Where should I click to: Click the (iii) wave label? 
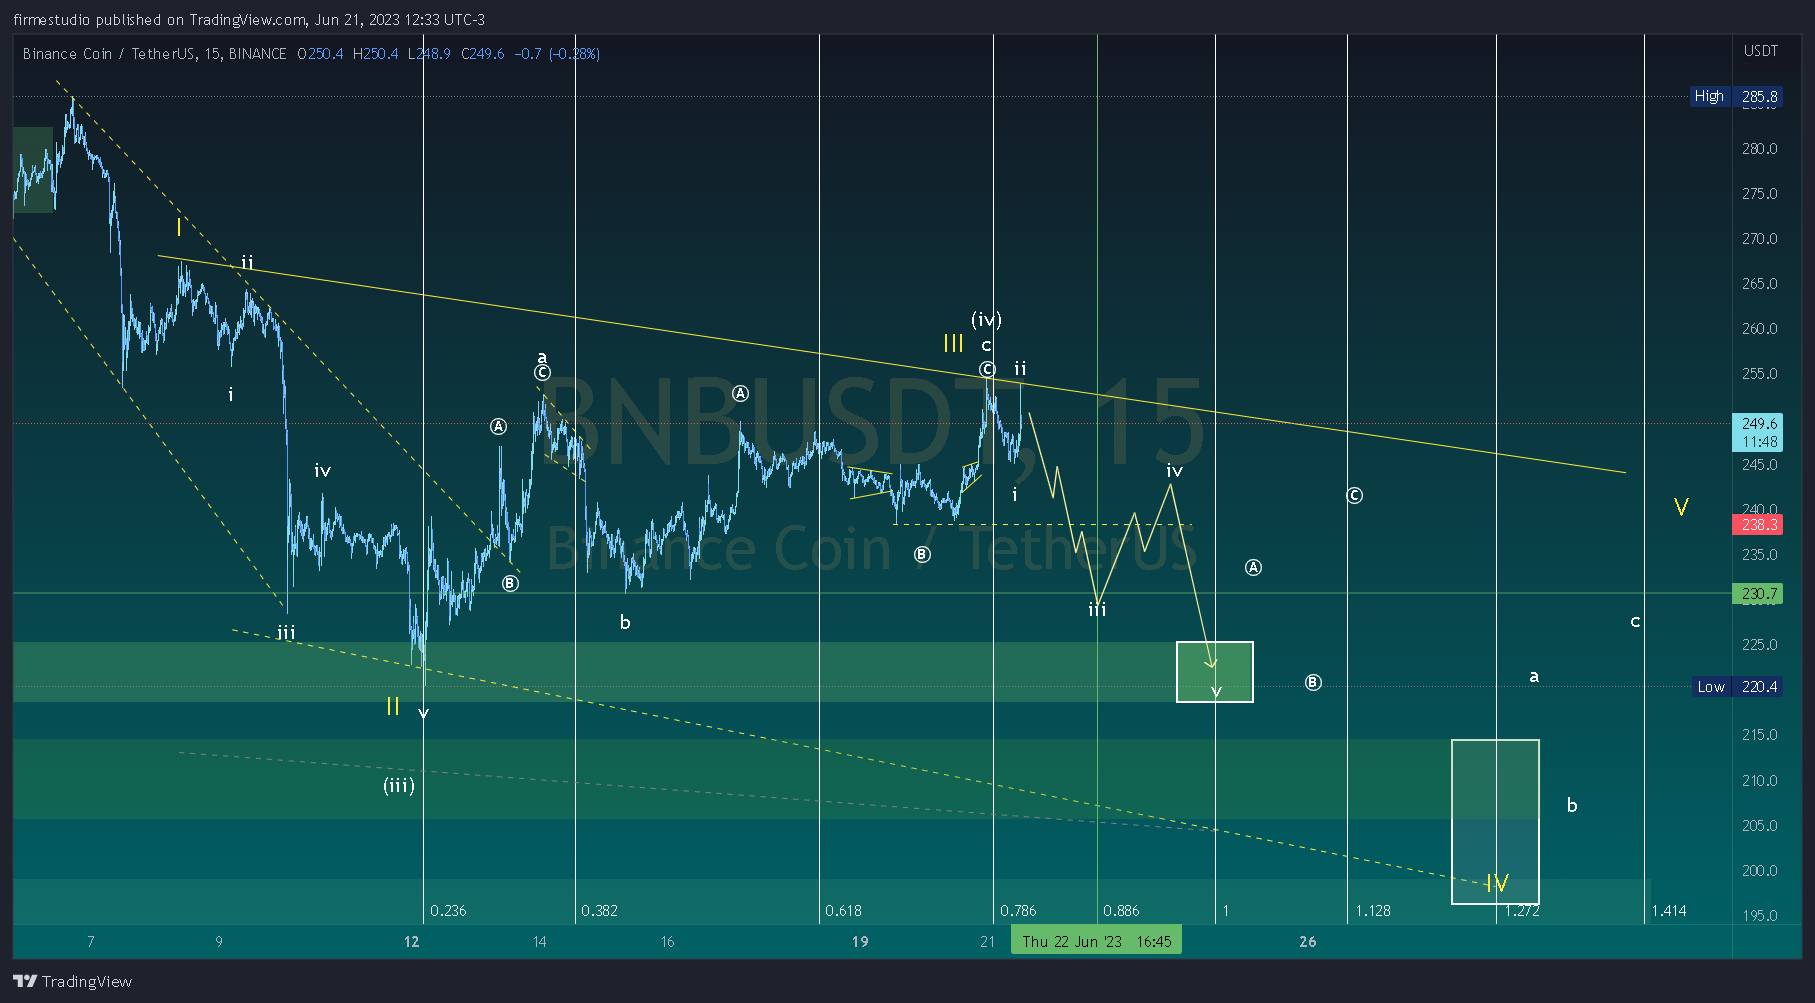[x=399, y=786]
